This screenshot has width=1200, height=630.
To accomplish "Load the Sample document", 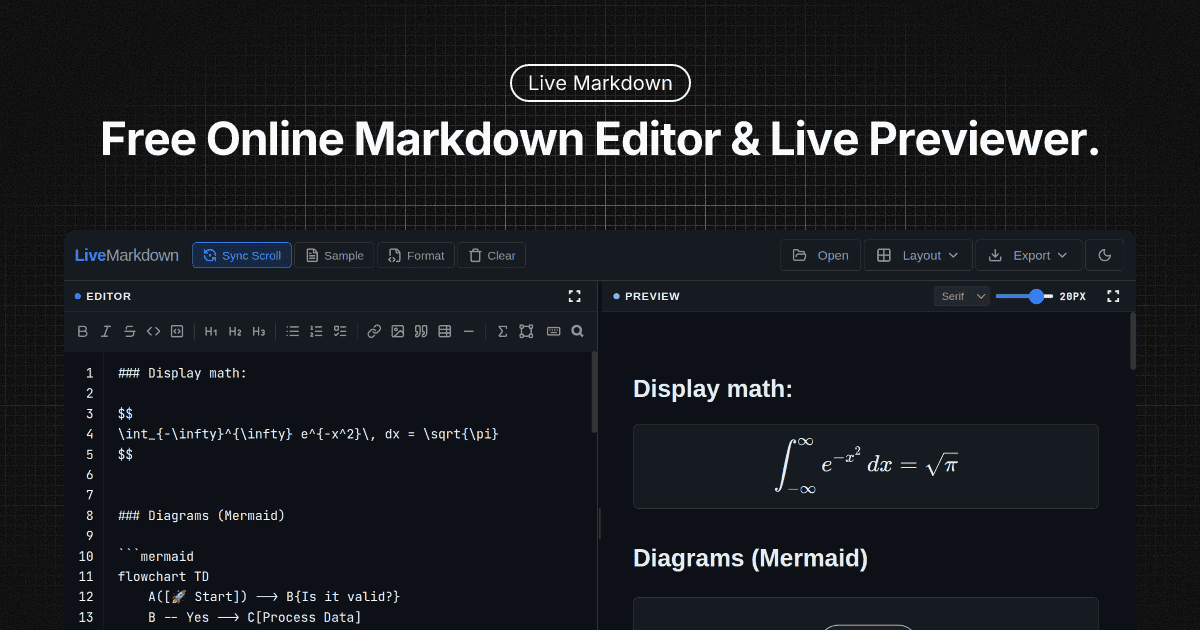I will pos(335,255).
